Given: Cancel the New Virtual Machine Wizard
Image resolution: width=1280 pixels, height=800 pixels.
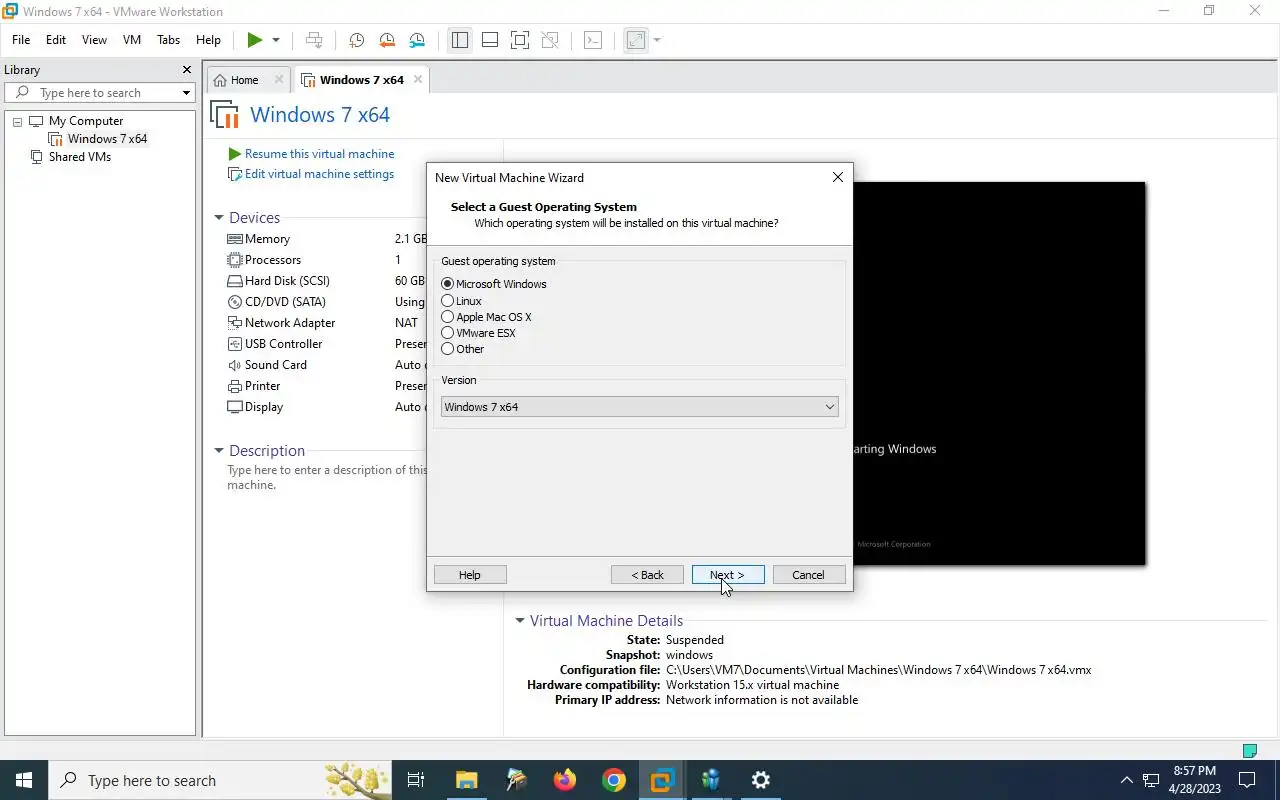Looking at the screenshot, I should click(809, 575).
